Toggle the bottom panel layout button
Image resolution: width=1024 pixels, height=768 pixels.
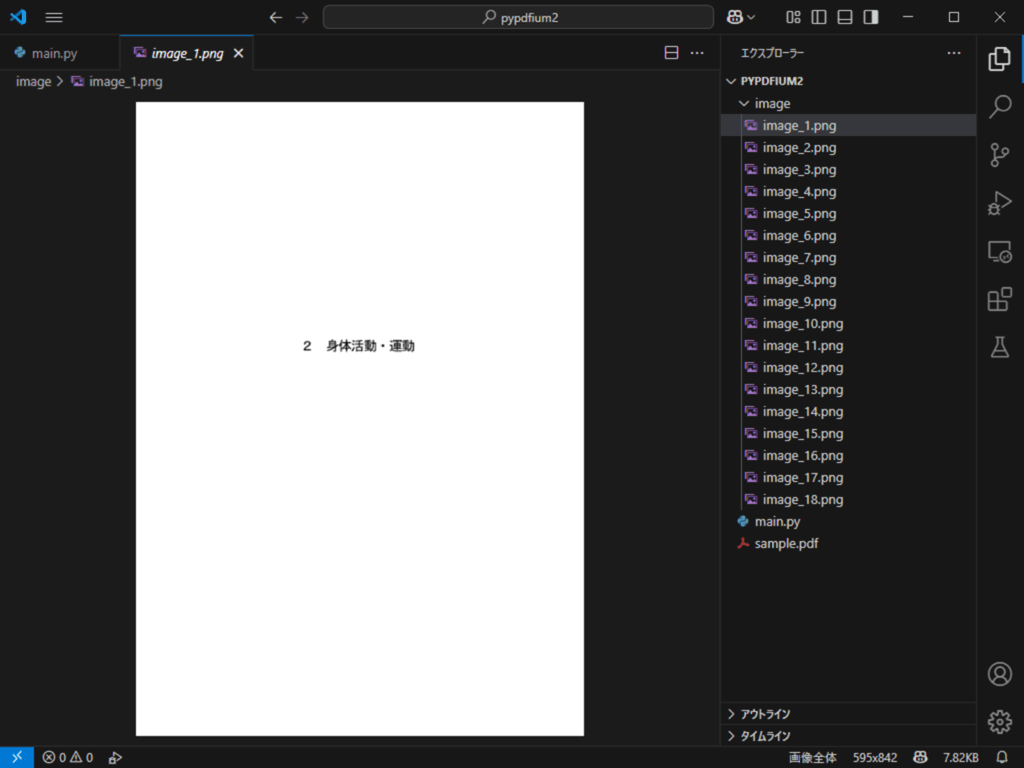click(844, 17)
